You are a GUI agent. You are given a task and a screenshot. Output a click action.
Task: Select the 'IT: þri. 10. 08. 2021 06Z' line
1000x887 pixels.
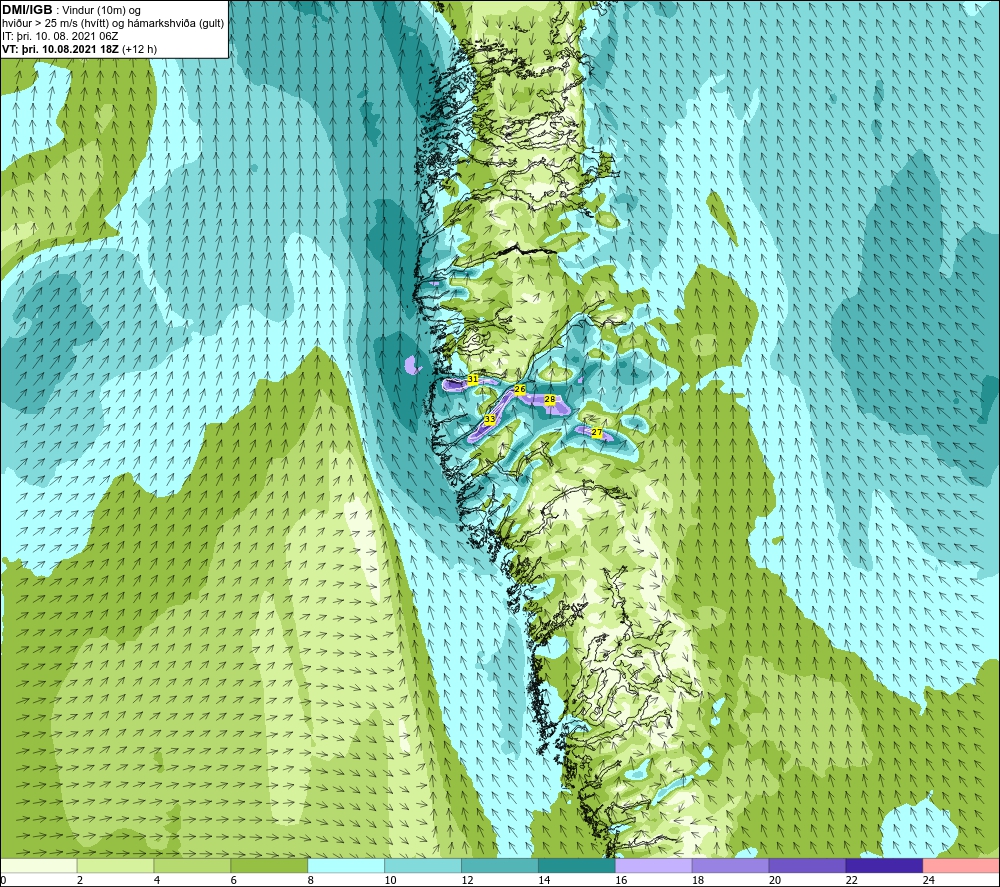pos(60,36)
